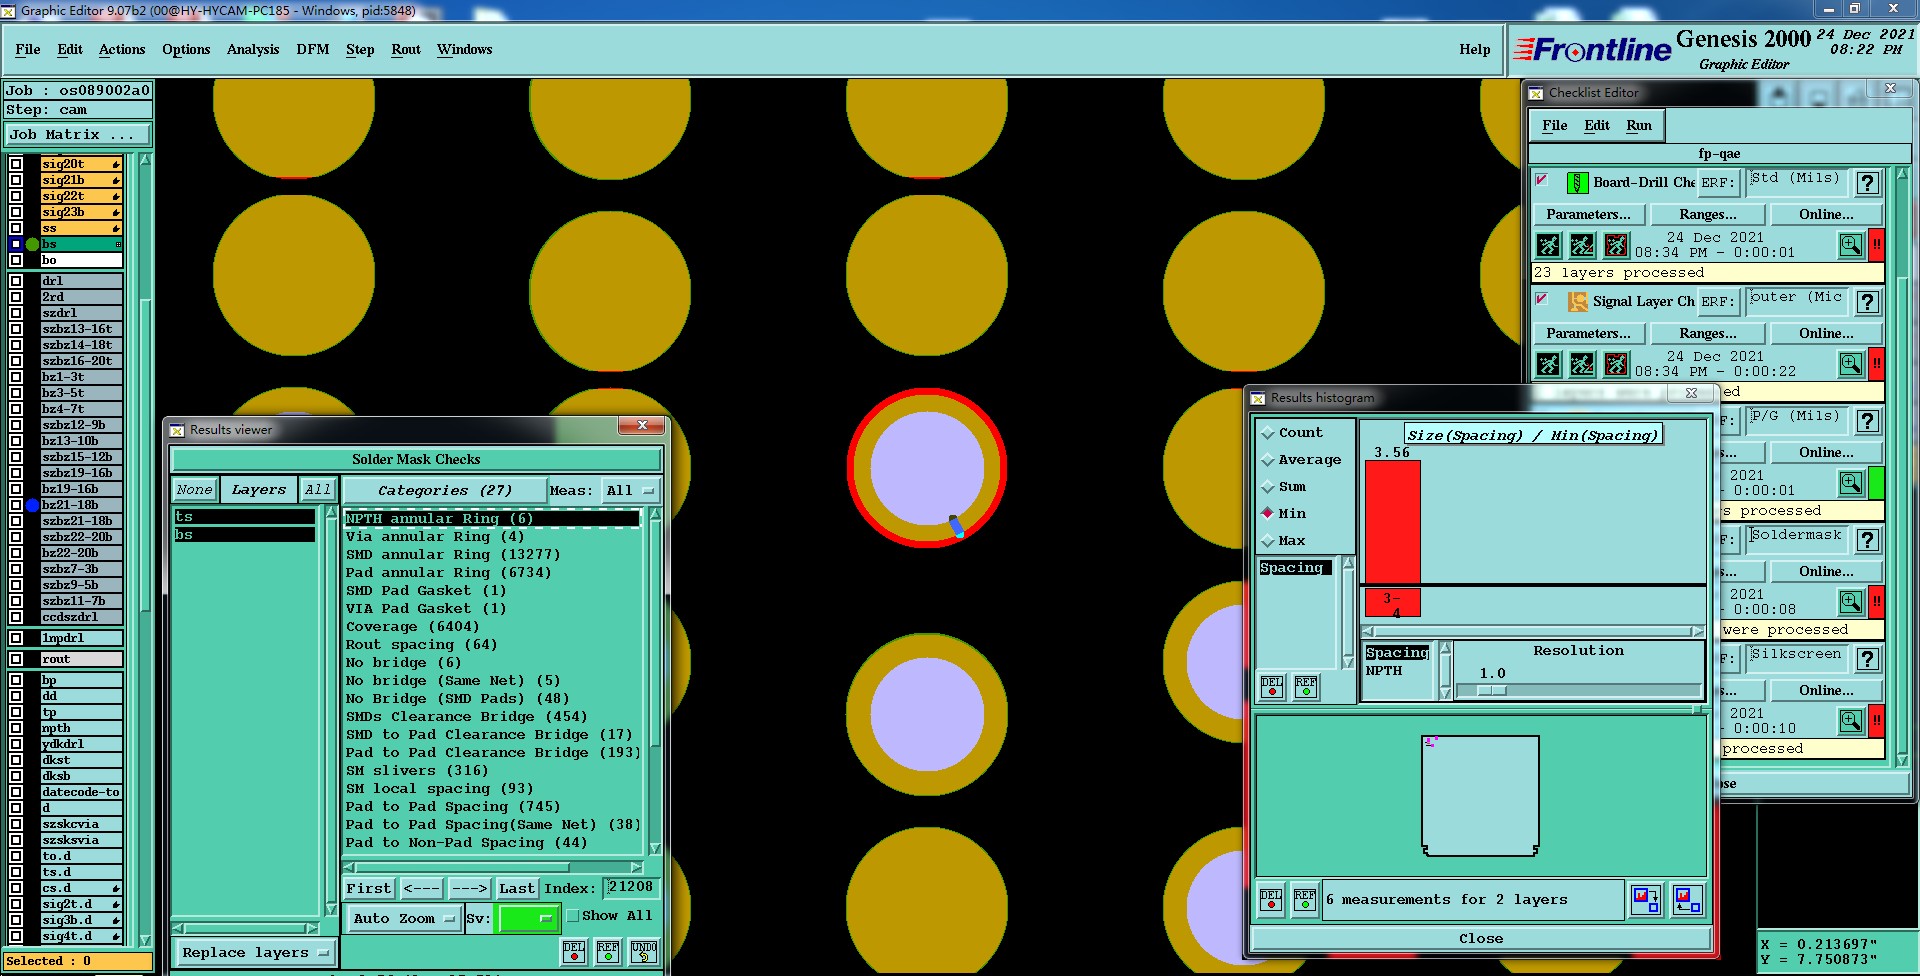Click red-outlined run icon under Board-Drill Check
The width and height of the screenshot is (1920, 976).
point(1616,245)
